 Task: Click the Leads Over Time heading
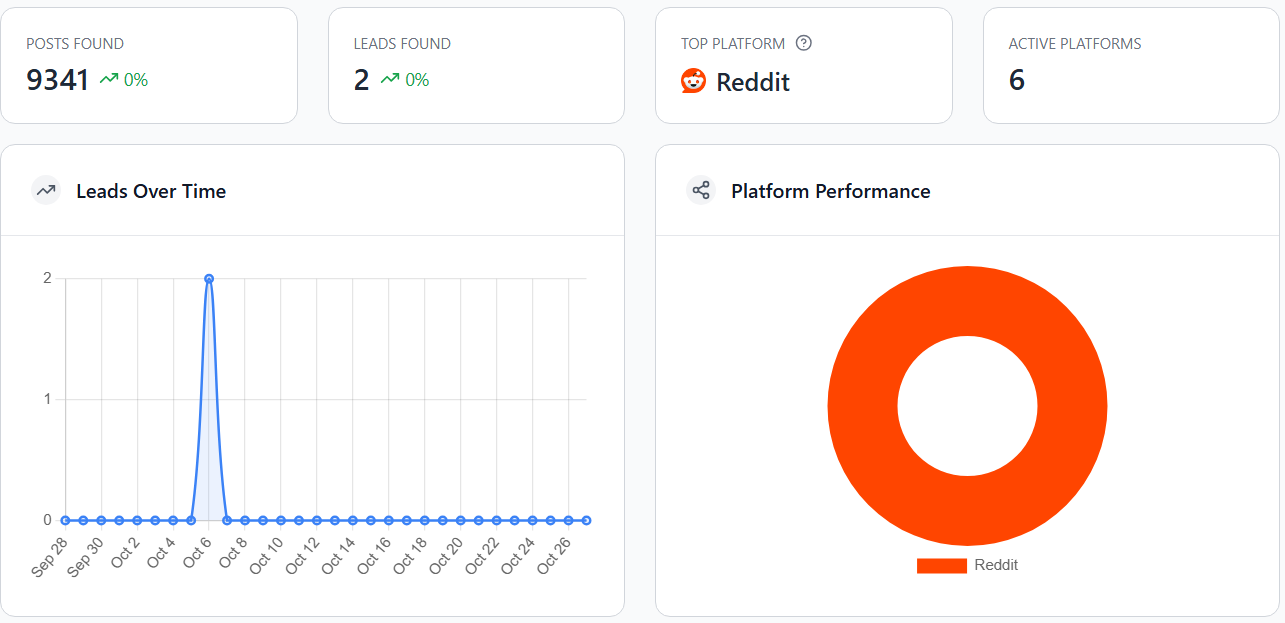tap(151, 191)
